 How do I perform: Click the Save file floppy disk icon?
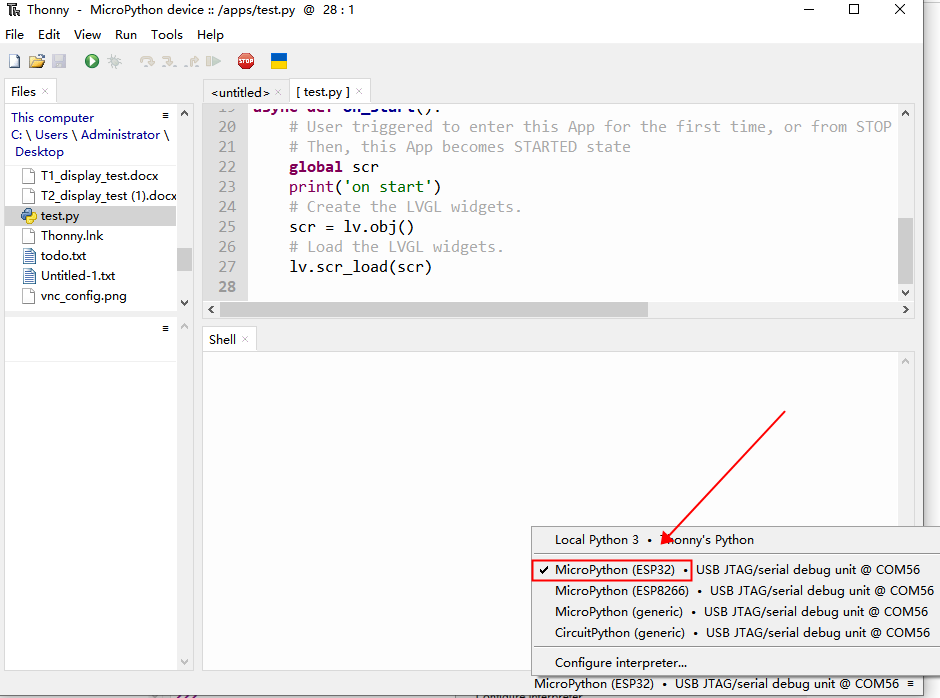pos(59,61)
